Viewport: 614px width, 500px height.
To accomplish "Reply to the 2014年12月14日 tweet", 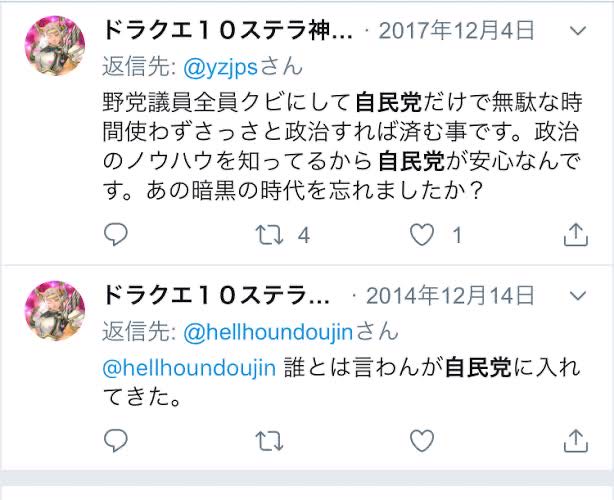I will 116,440.
